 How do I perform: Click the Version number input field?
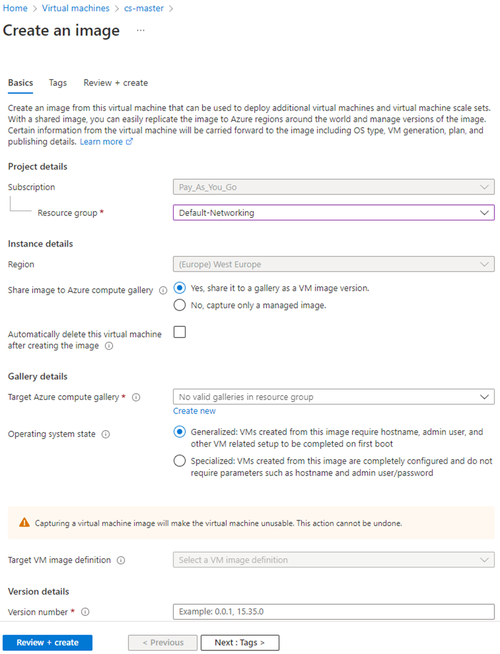click(x=334, y=611)
